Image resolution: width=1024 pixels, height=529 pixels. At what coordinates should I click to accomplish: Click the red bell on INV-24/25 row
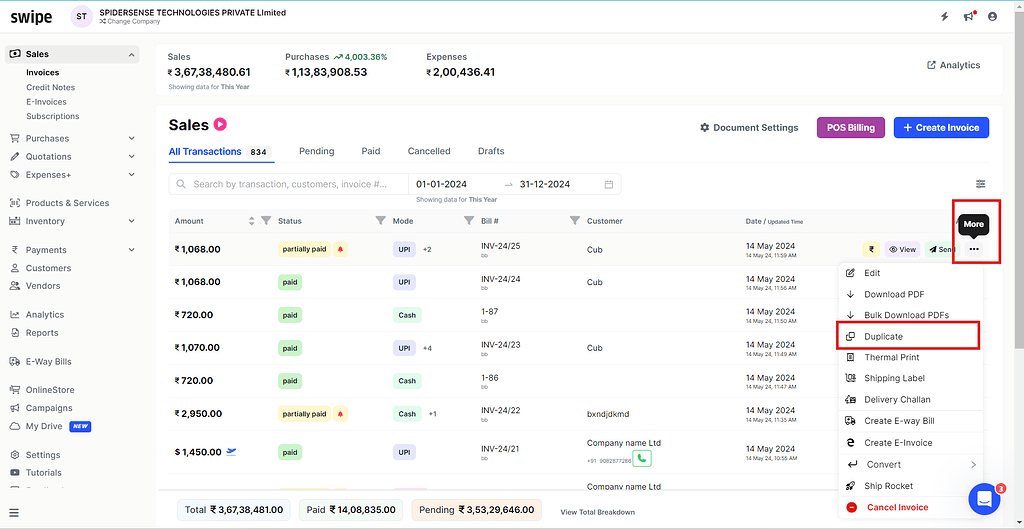(x=340, y=249)
